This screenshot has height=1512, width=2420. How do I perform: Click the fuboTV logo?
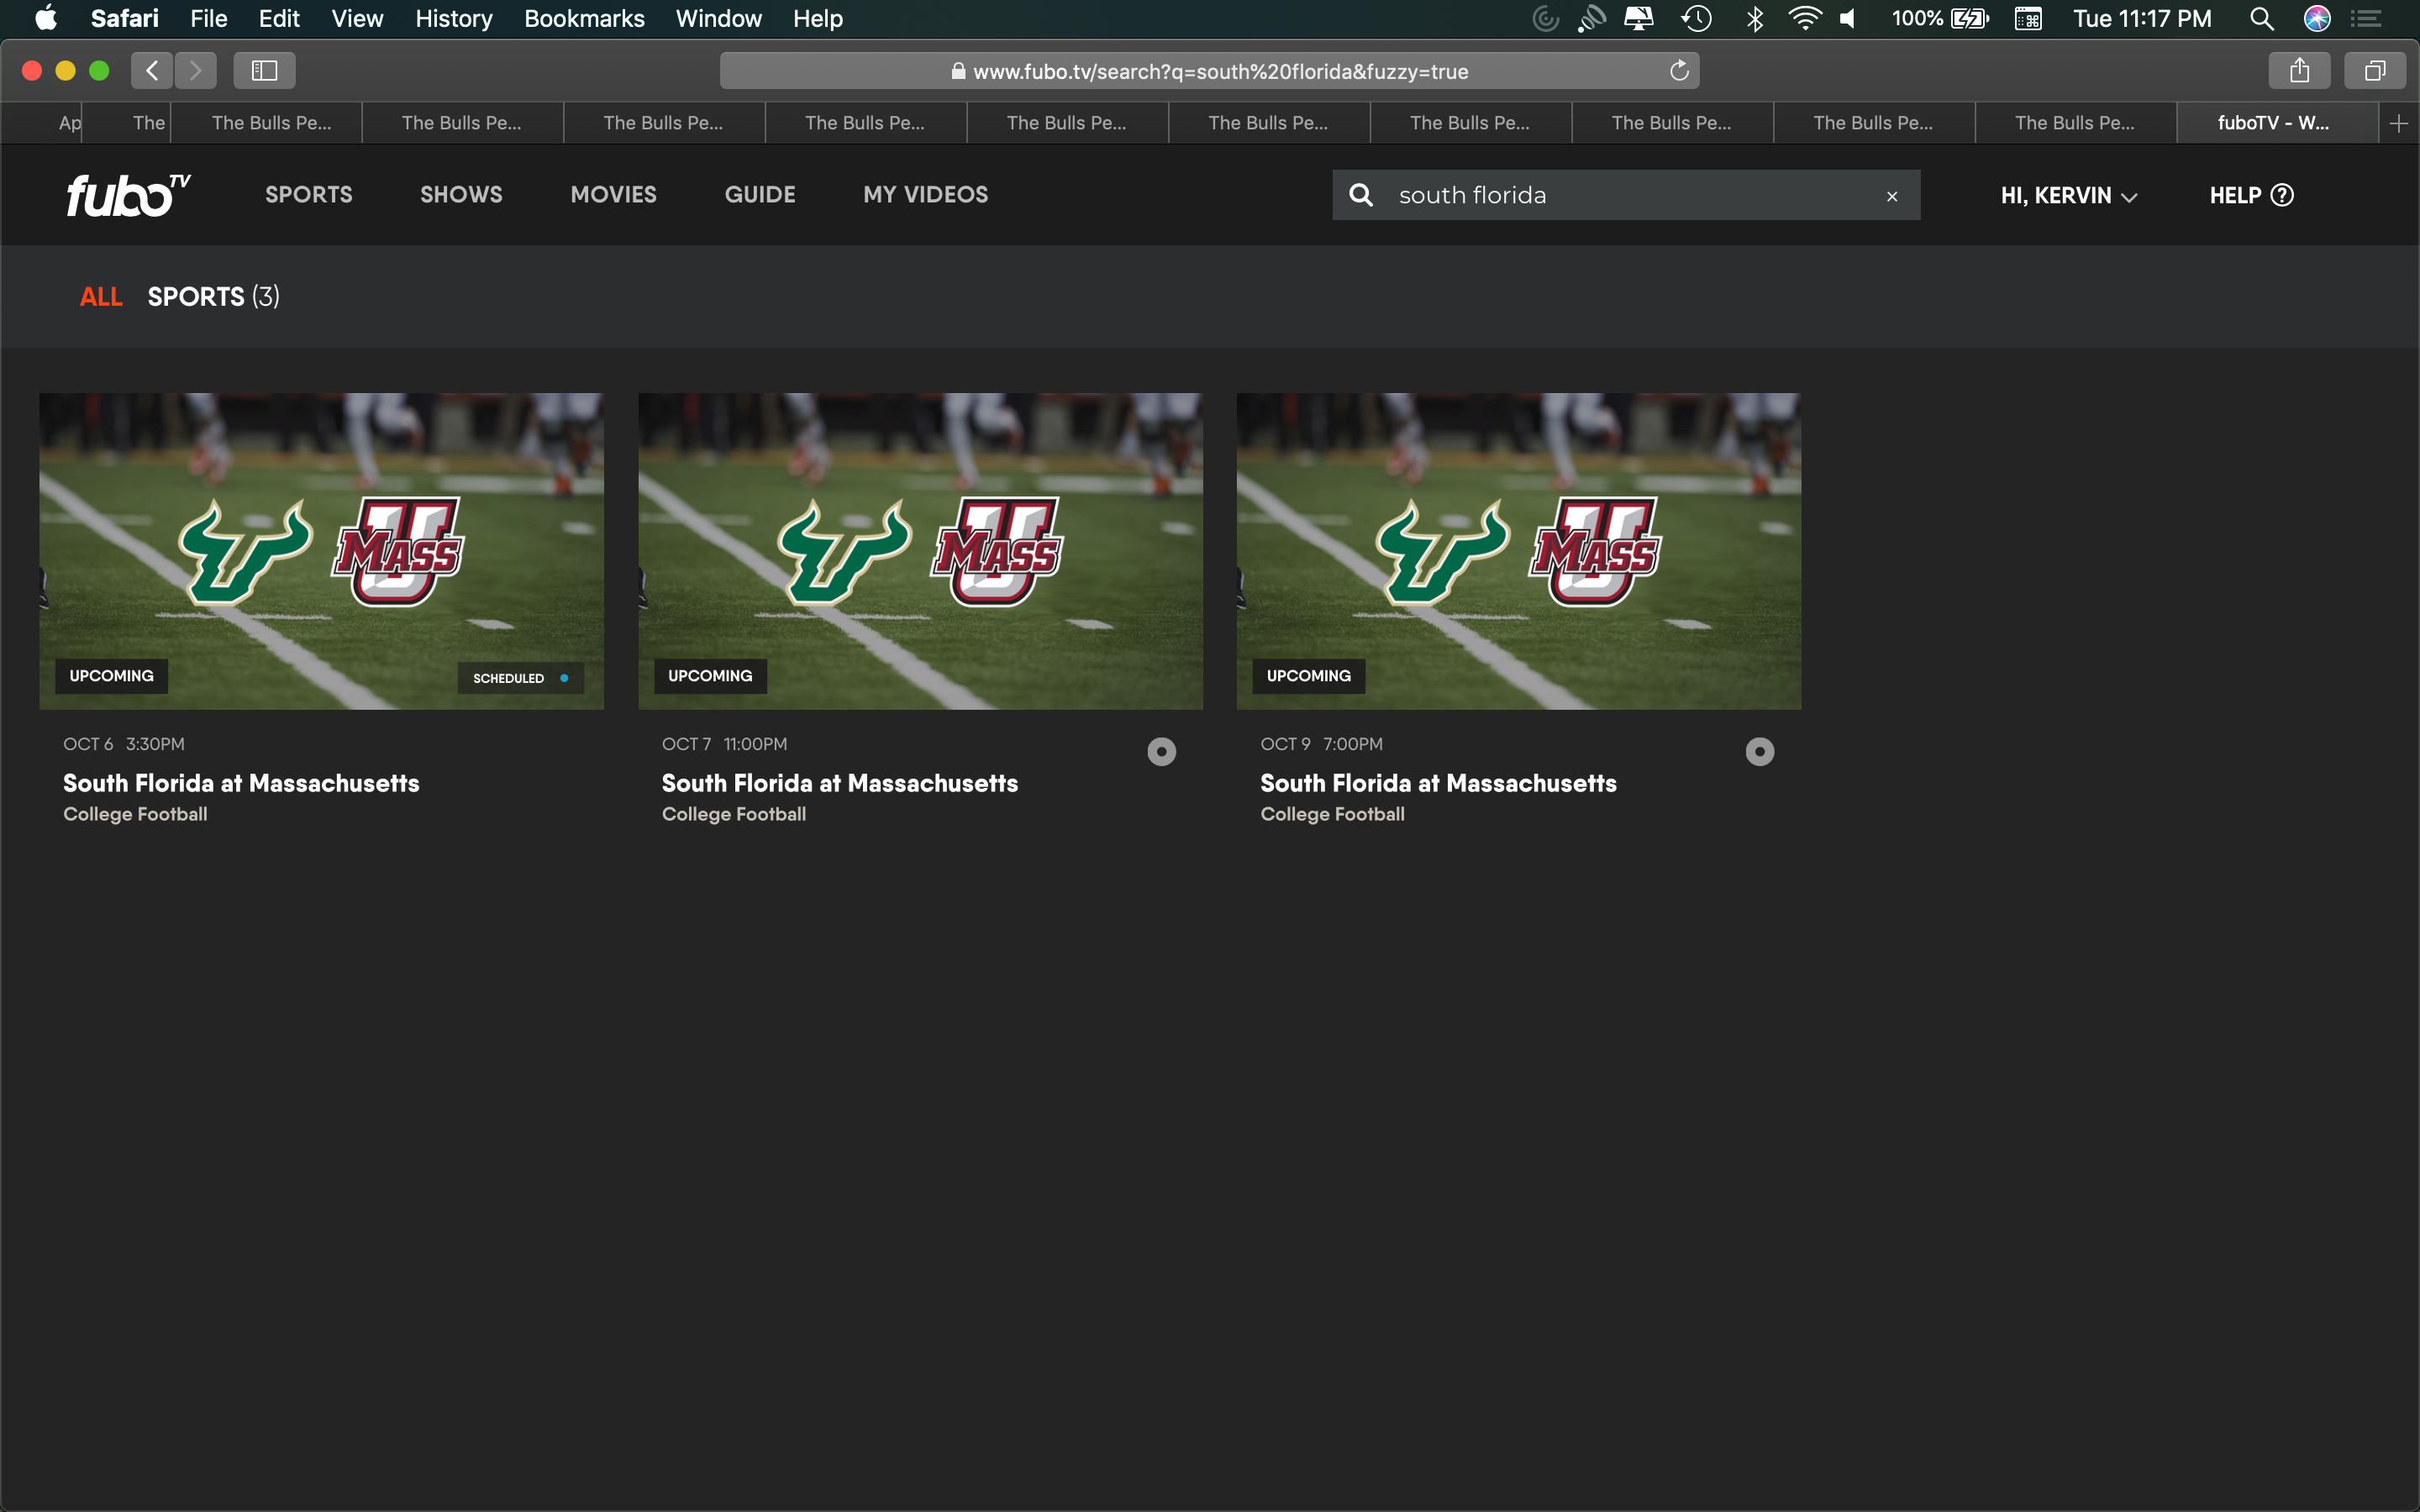pos(127,195)
